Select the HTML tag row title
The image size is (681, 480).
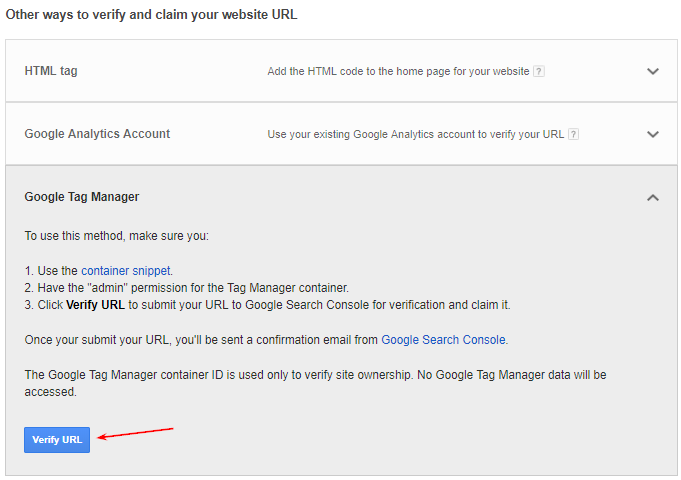coord(51,71)
